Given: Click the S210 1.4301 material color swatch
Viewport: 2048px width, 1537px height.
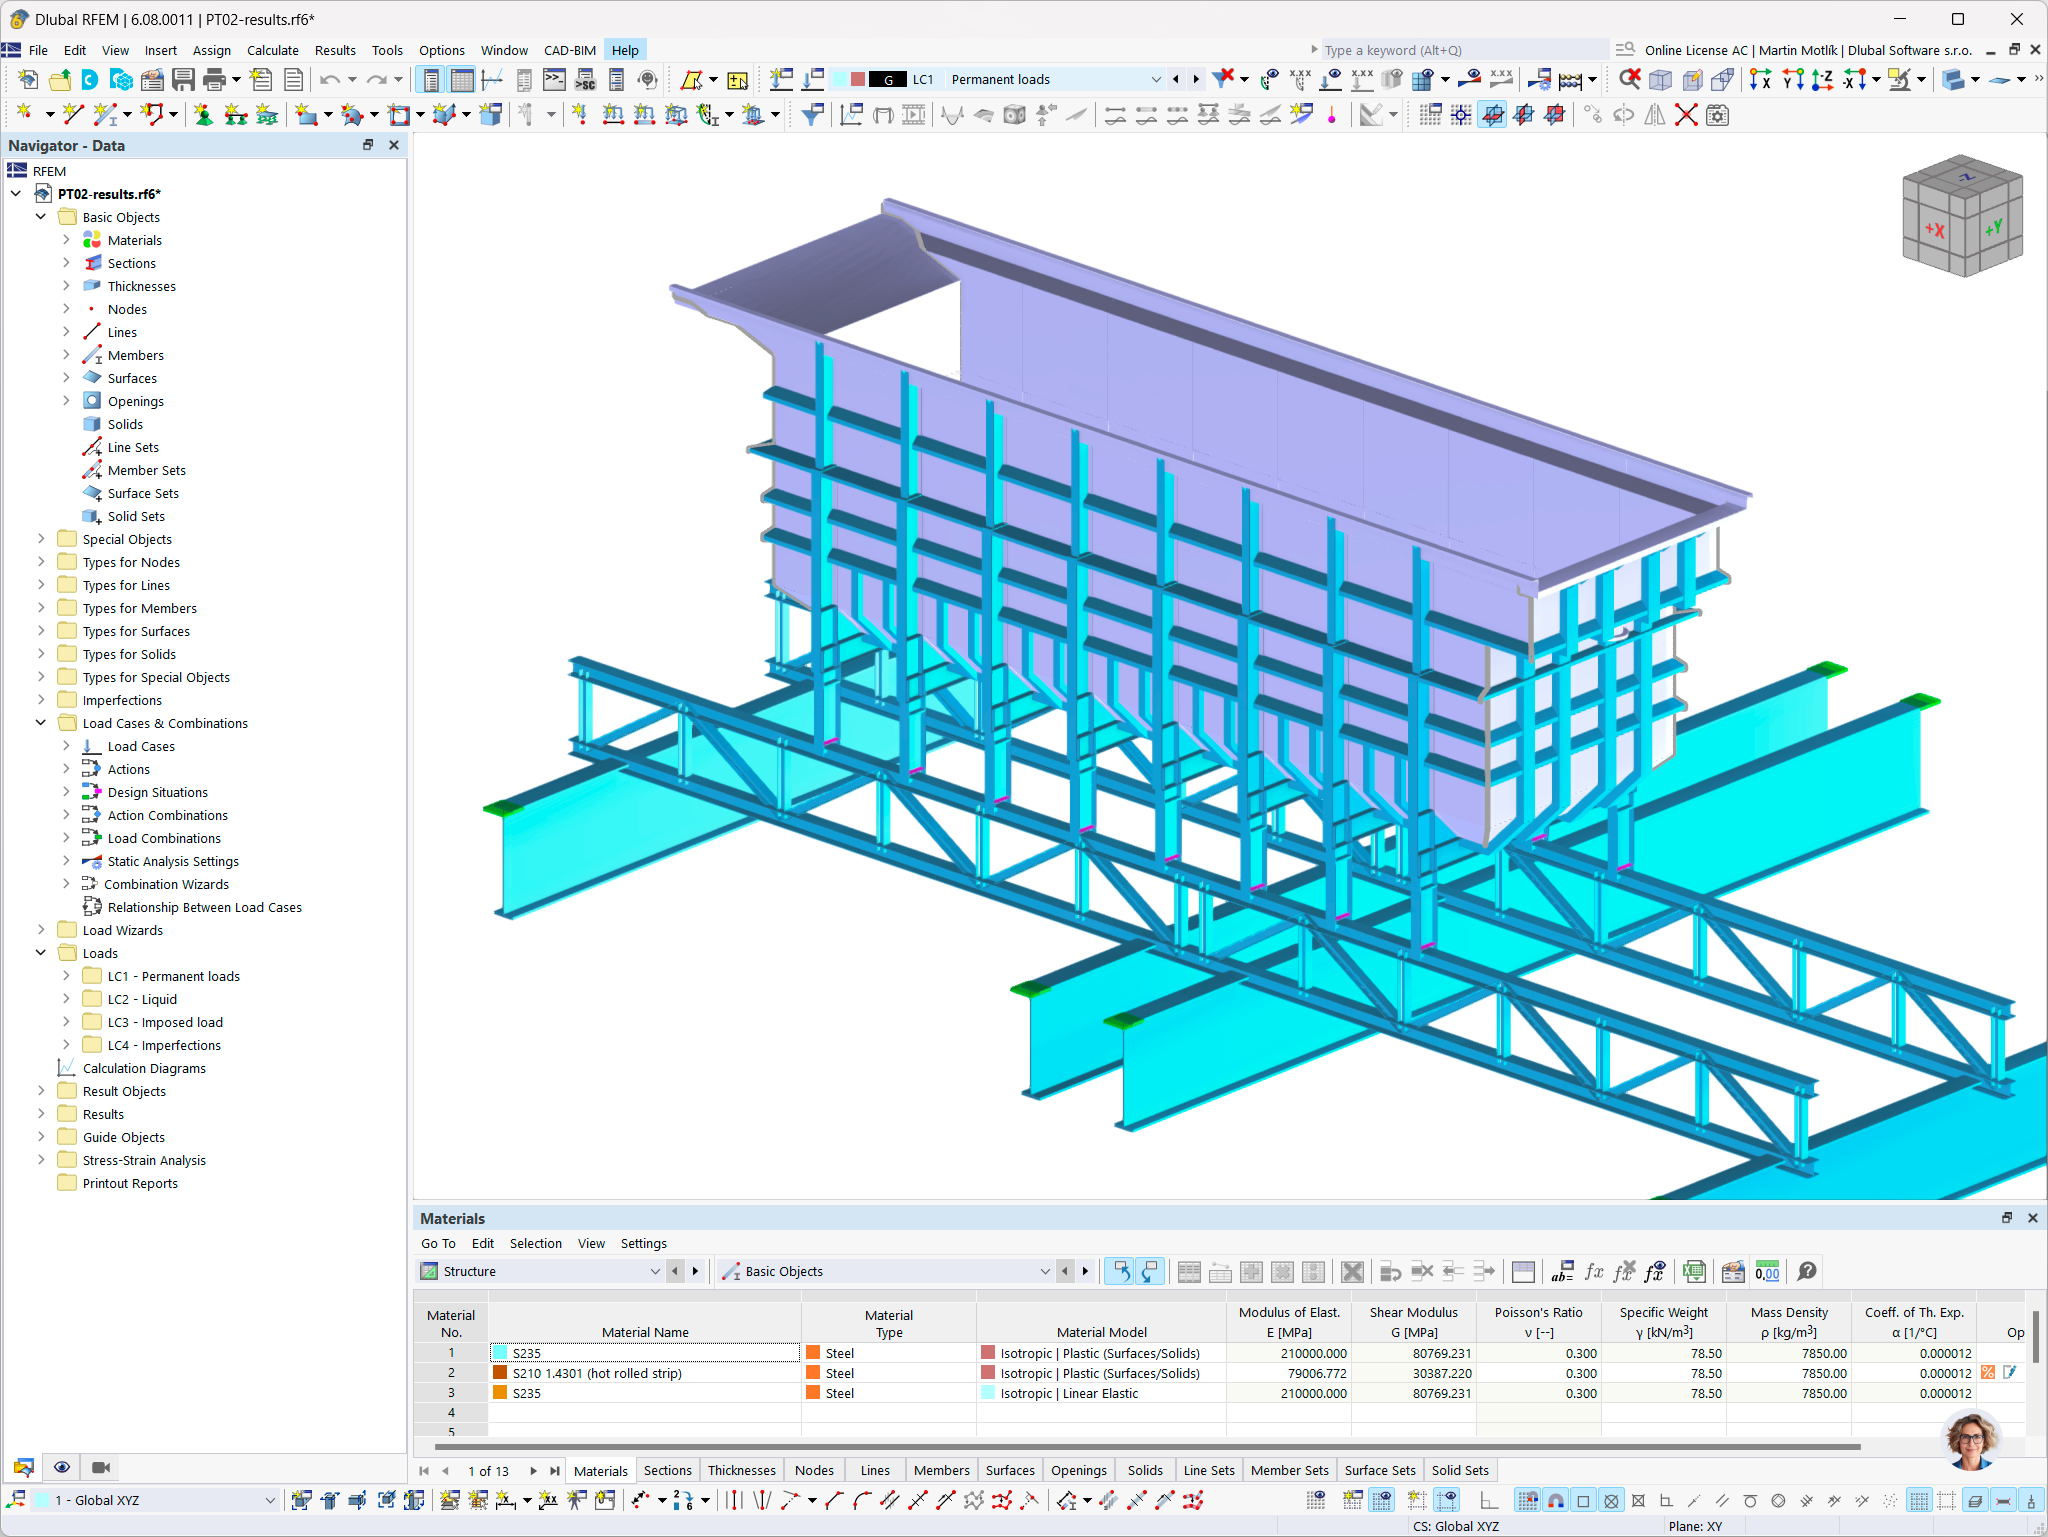Looking at the screenshot, I should point(500,1373).
